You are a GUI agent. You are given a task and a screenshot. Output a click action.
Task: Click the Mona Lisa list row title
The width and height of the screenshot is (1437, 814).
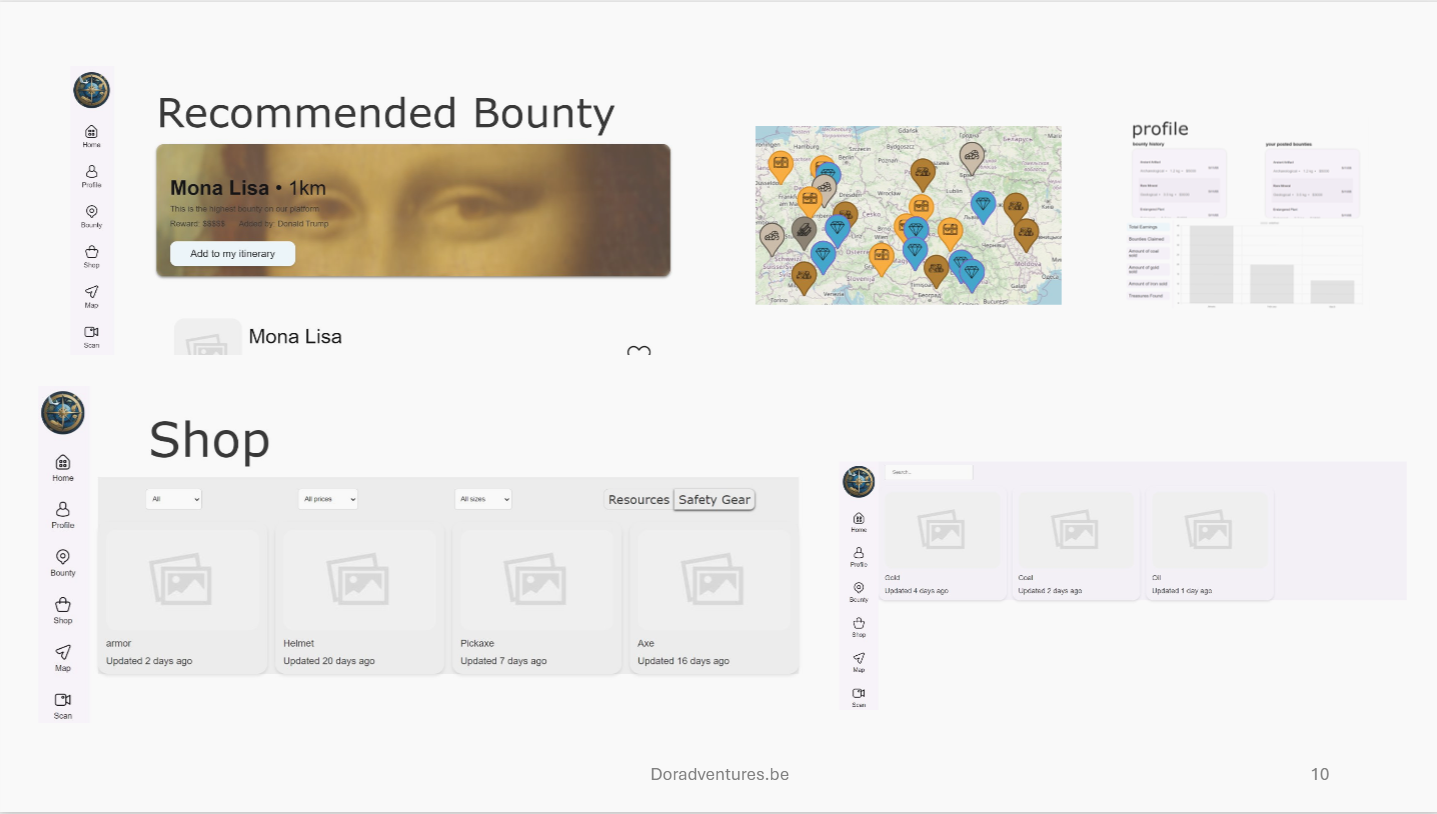[x=295, y=337]
